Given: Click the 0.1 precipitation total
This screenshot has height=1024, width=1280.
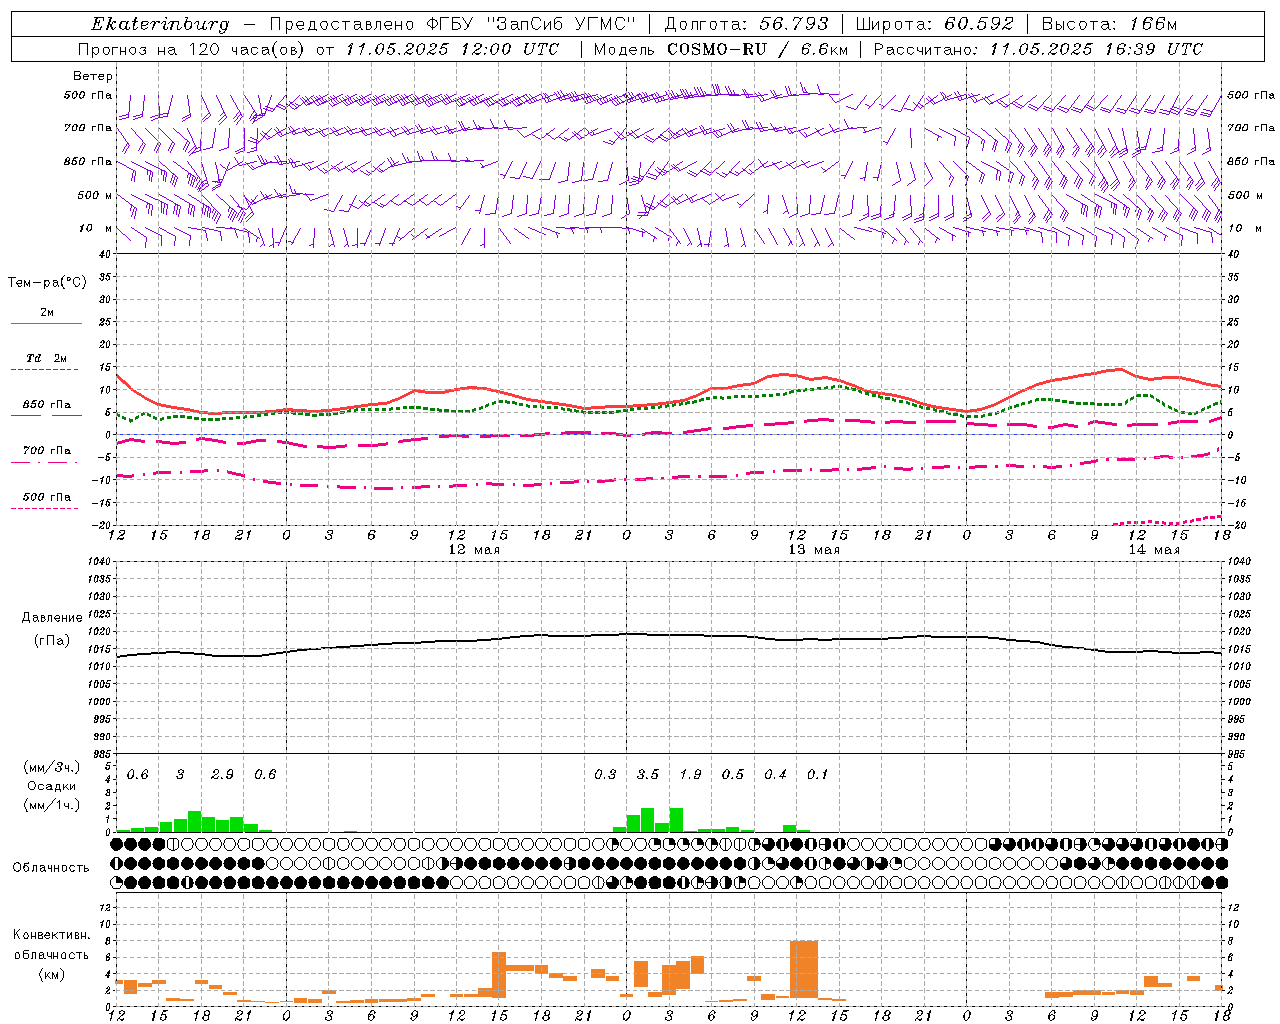Looking at the screenshot, I should tap(817, 775).
